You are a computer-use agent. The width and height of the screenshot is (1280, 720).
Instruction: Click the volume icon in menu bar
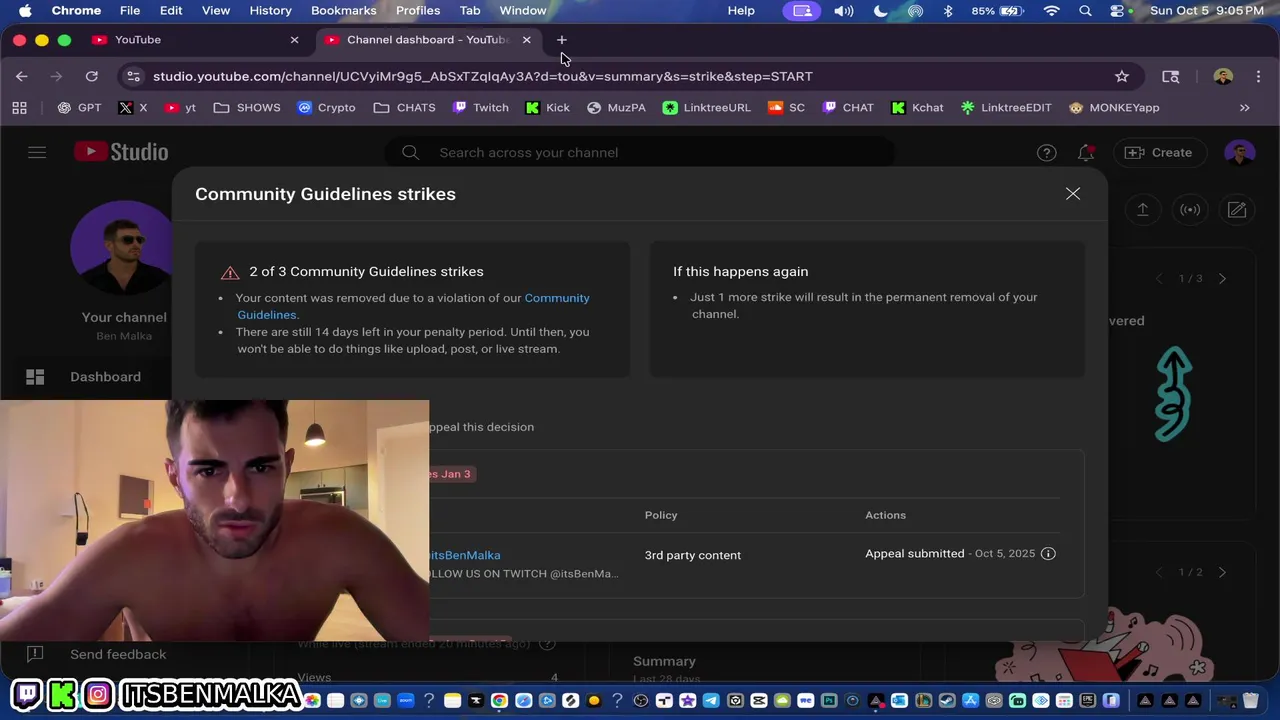(844, 11)
